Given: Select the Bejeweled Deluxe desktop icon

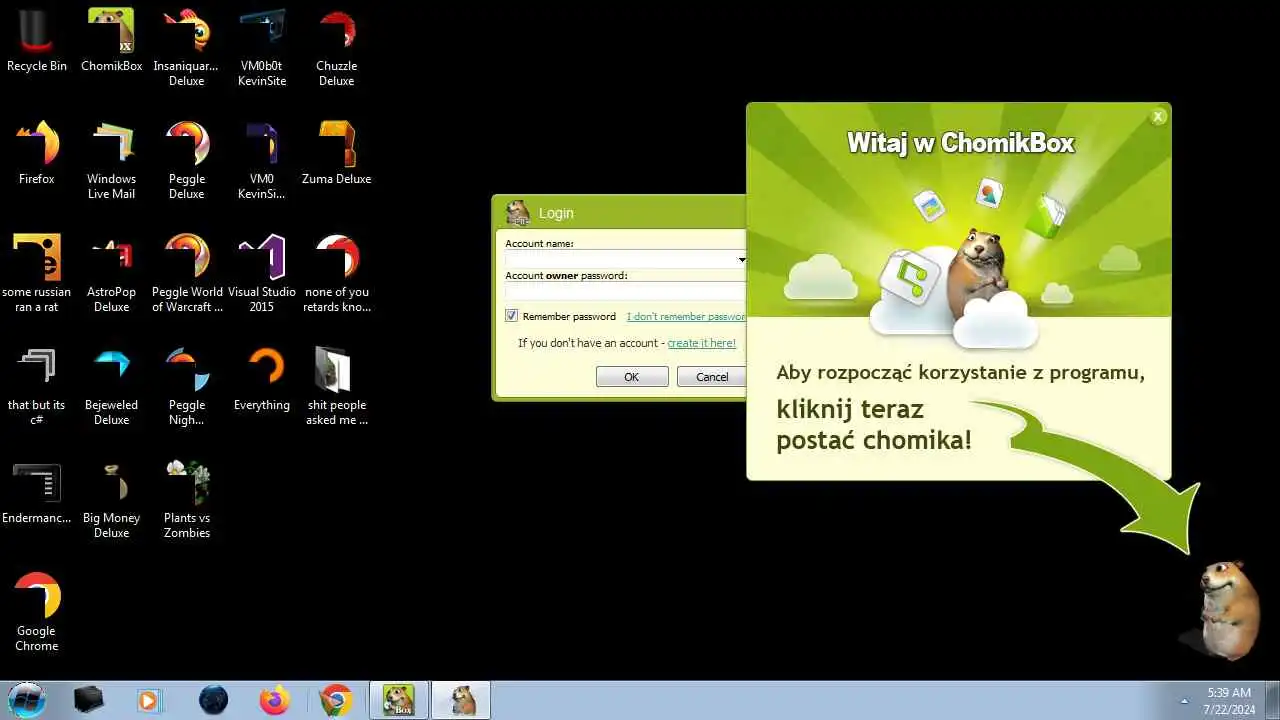Looking at the screenshot, I should 111,388.
